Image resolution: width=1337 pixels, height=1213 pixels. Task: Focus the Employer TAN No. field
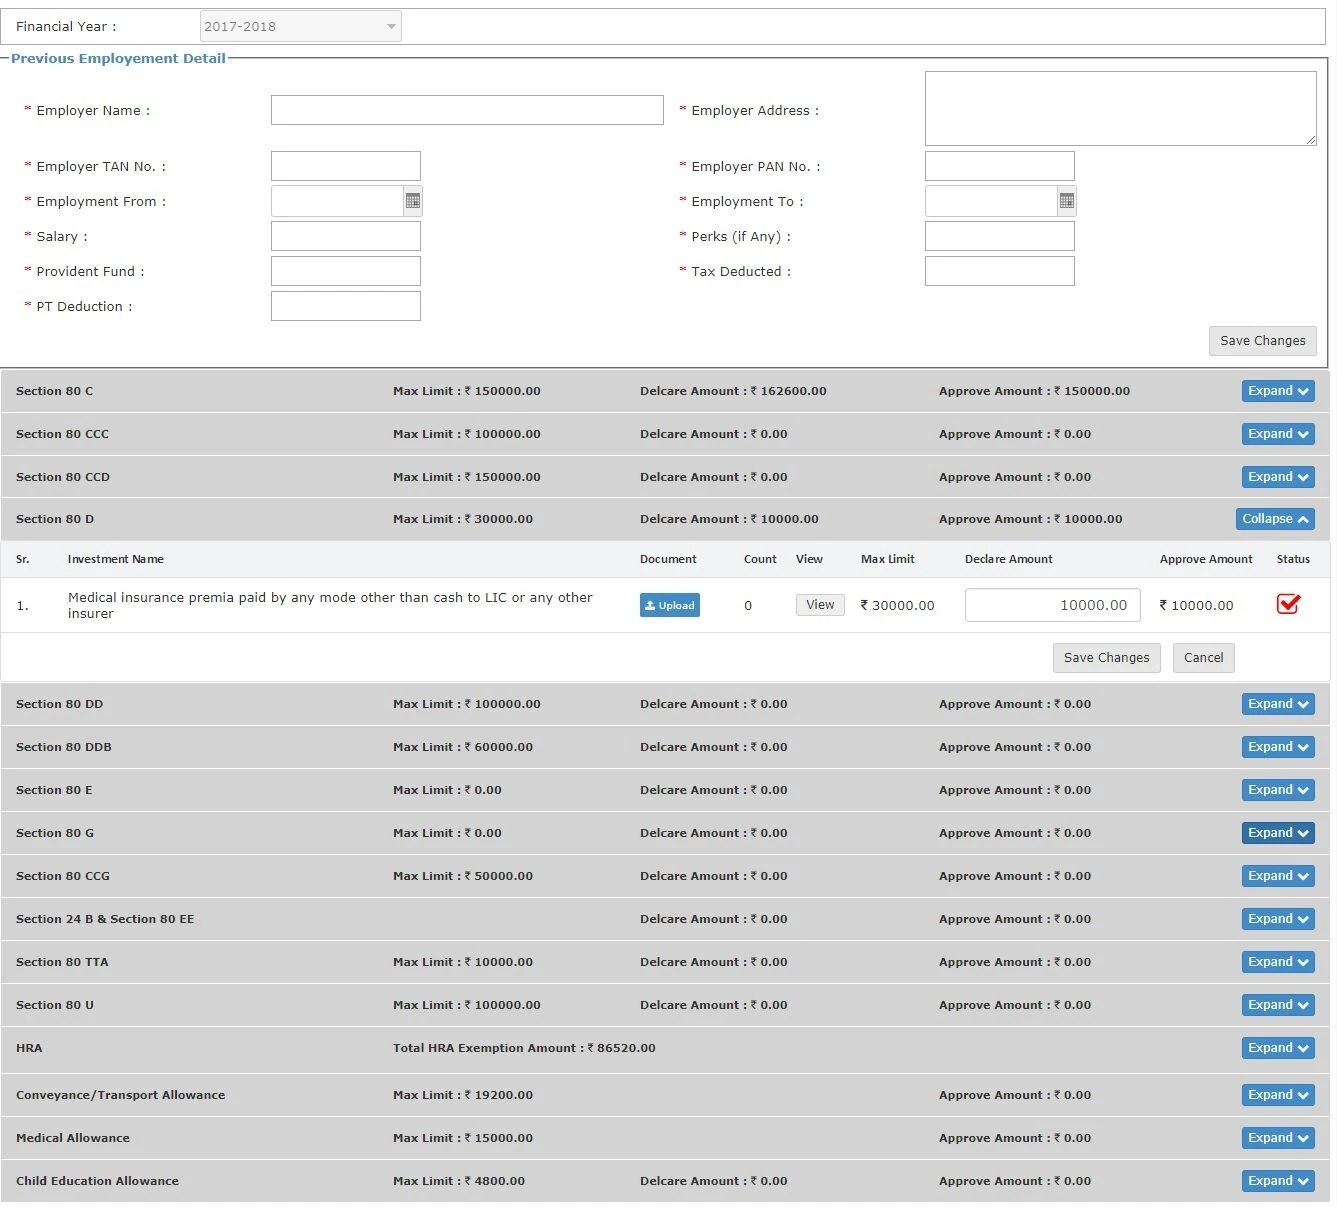[345, 166]
